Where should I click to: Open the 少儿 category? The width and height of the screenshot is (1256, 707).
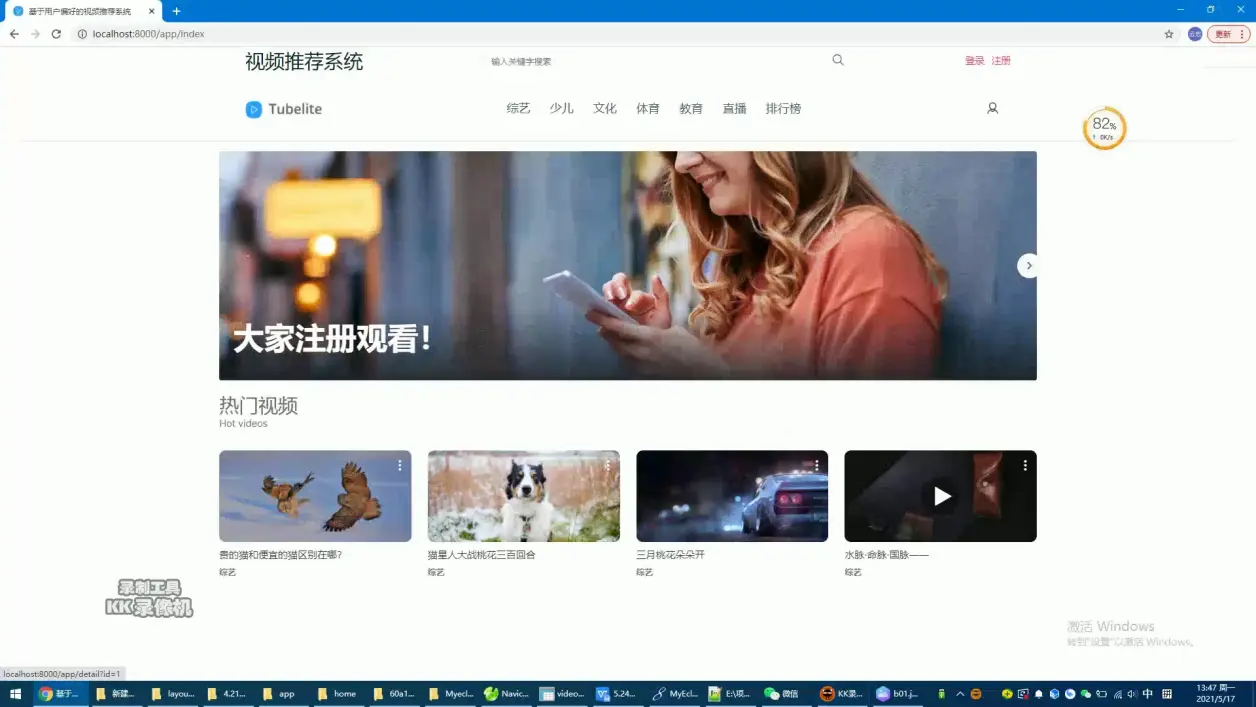click(x=561, y=109)
